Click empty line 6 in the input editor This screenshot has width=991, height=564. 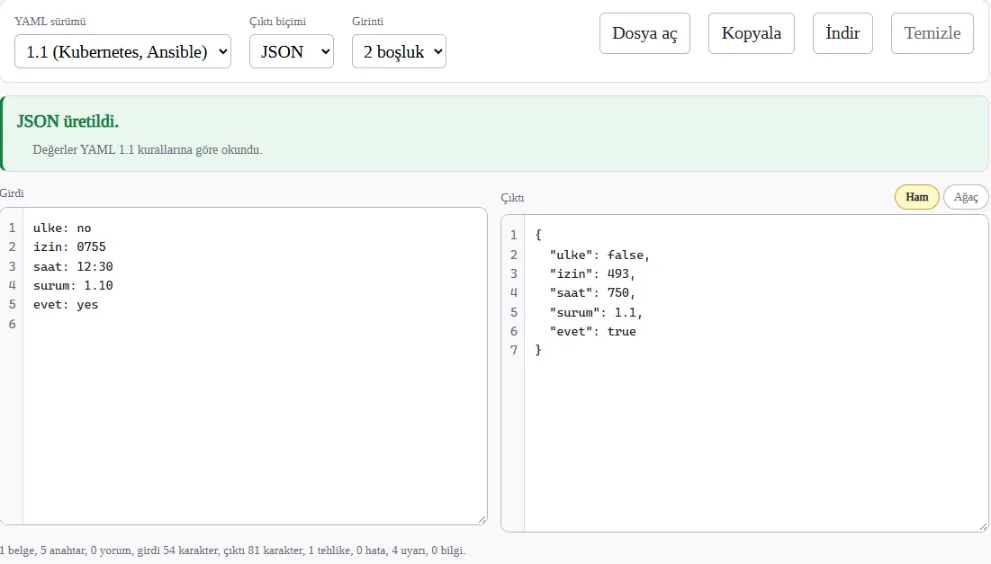coord(253,324)
